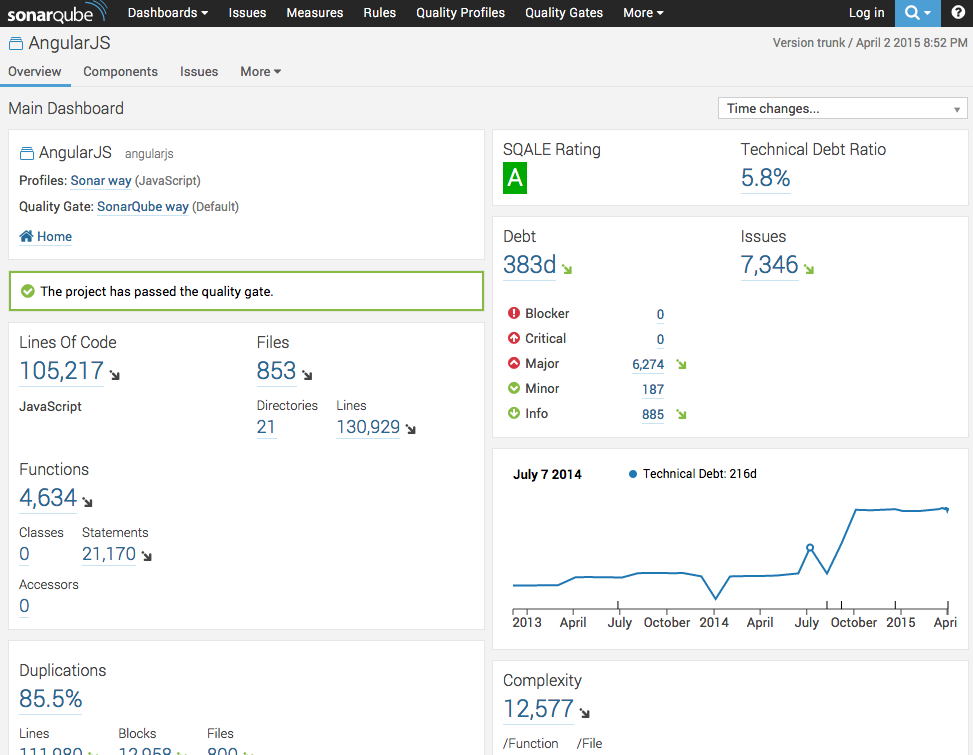The width and height of the screenshot is (973, 755).
Task: Open the SonarQube way quality gate link
Action: (143, 207)
